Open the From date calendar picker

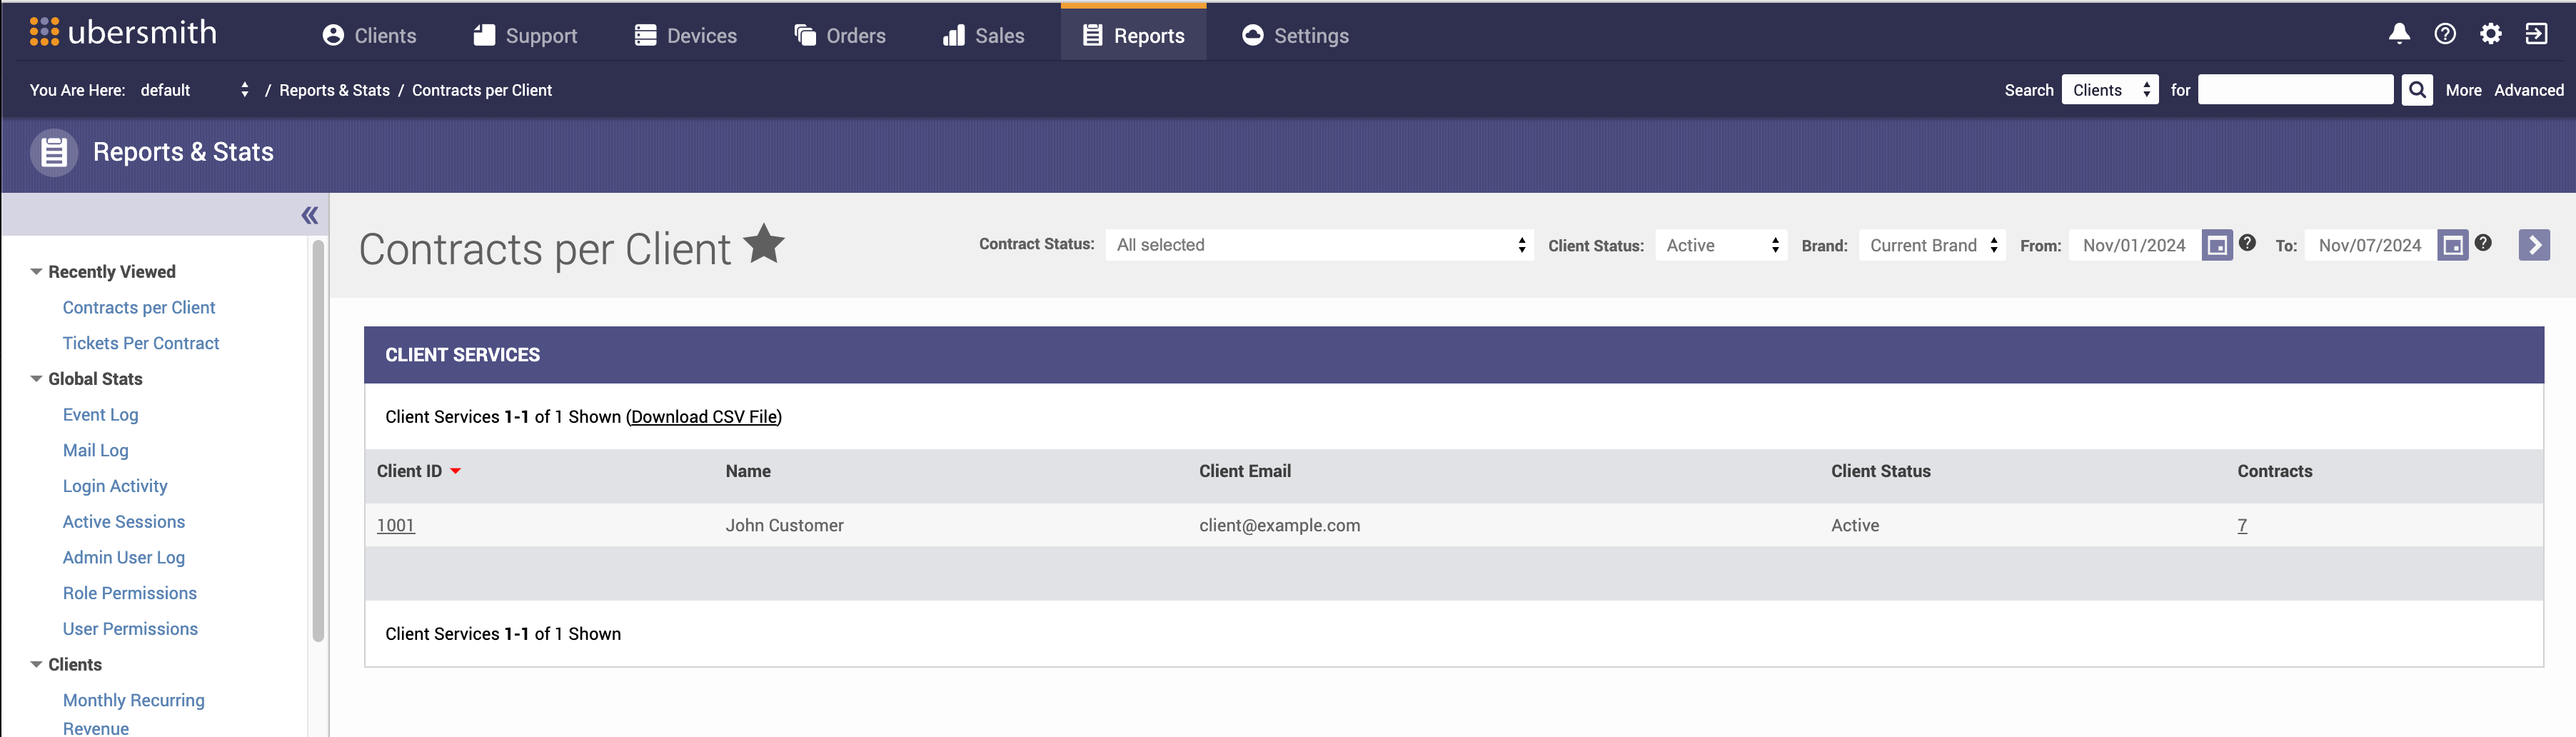click(2216, 246)
